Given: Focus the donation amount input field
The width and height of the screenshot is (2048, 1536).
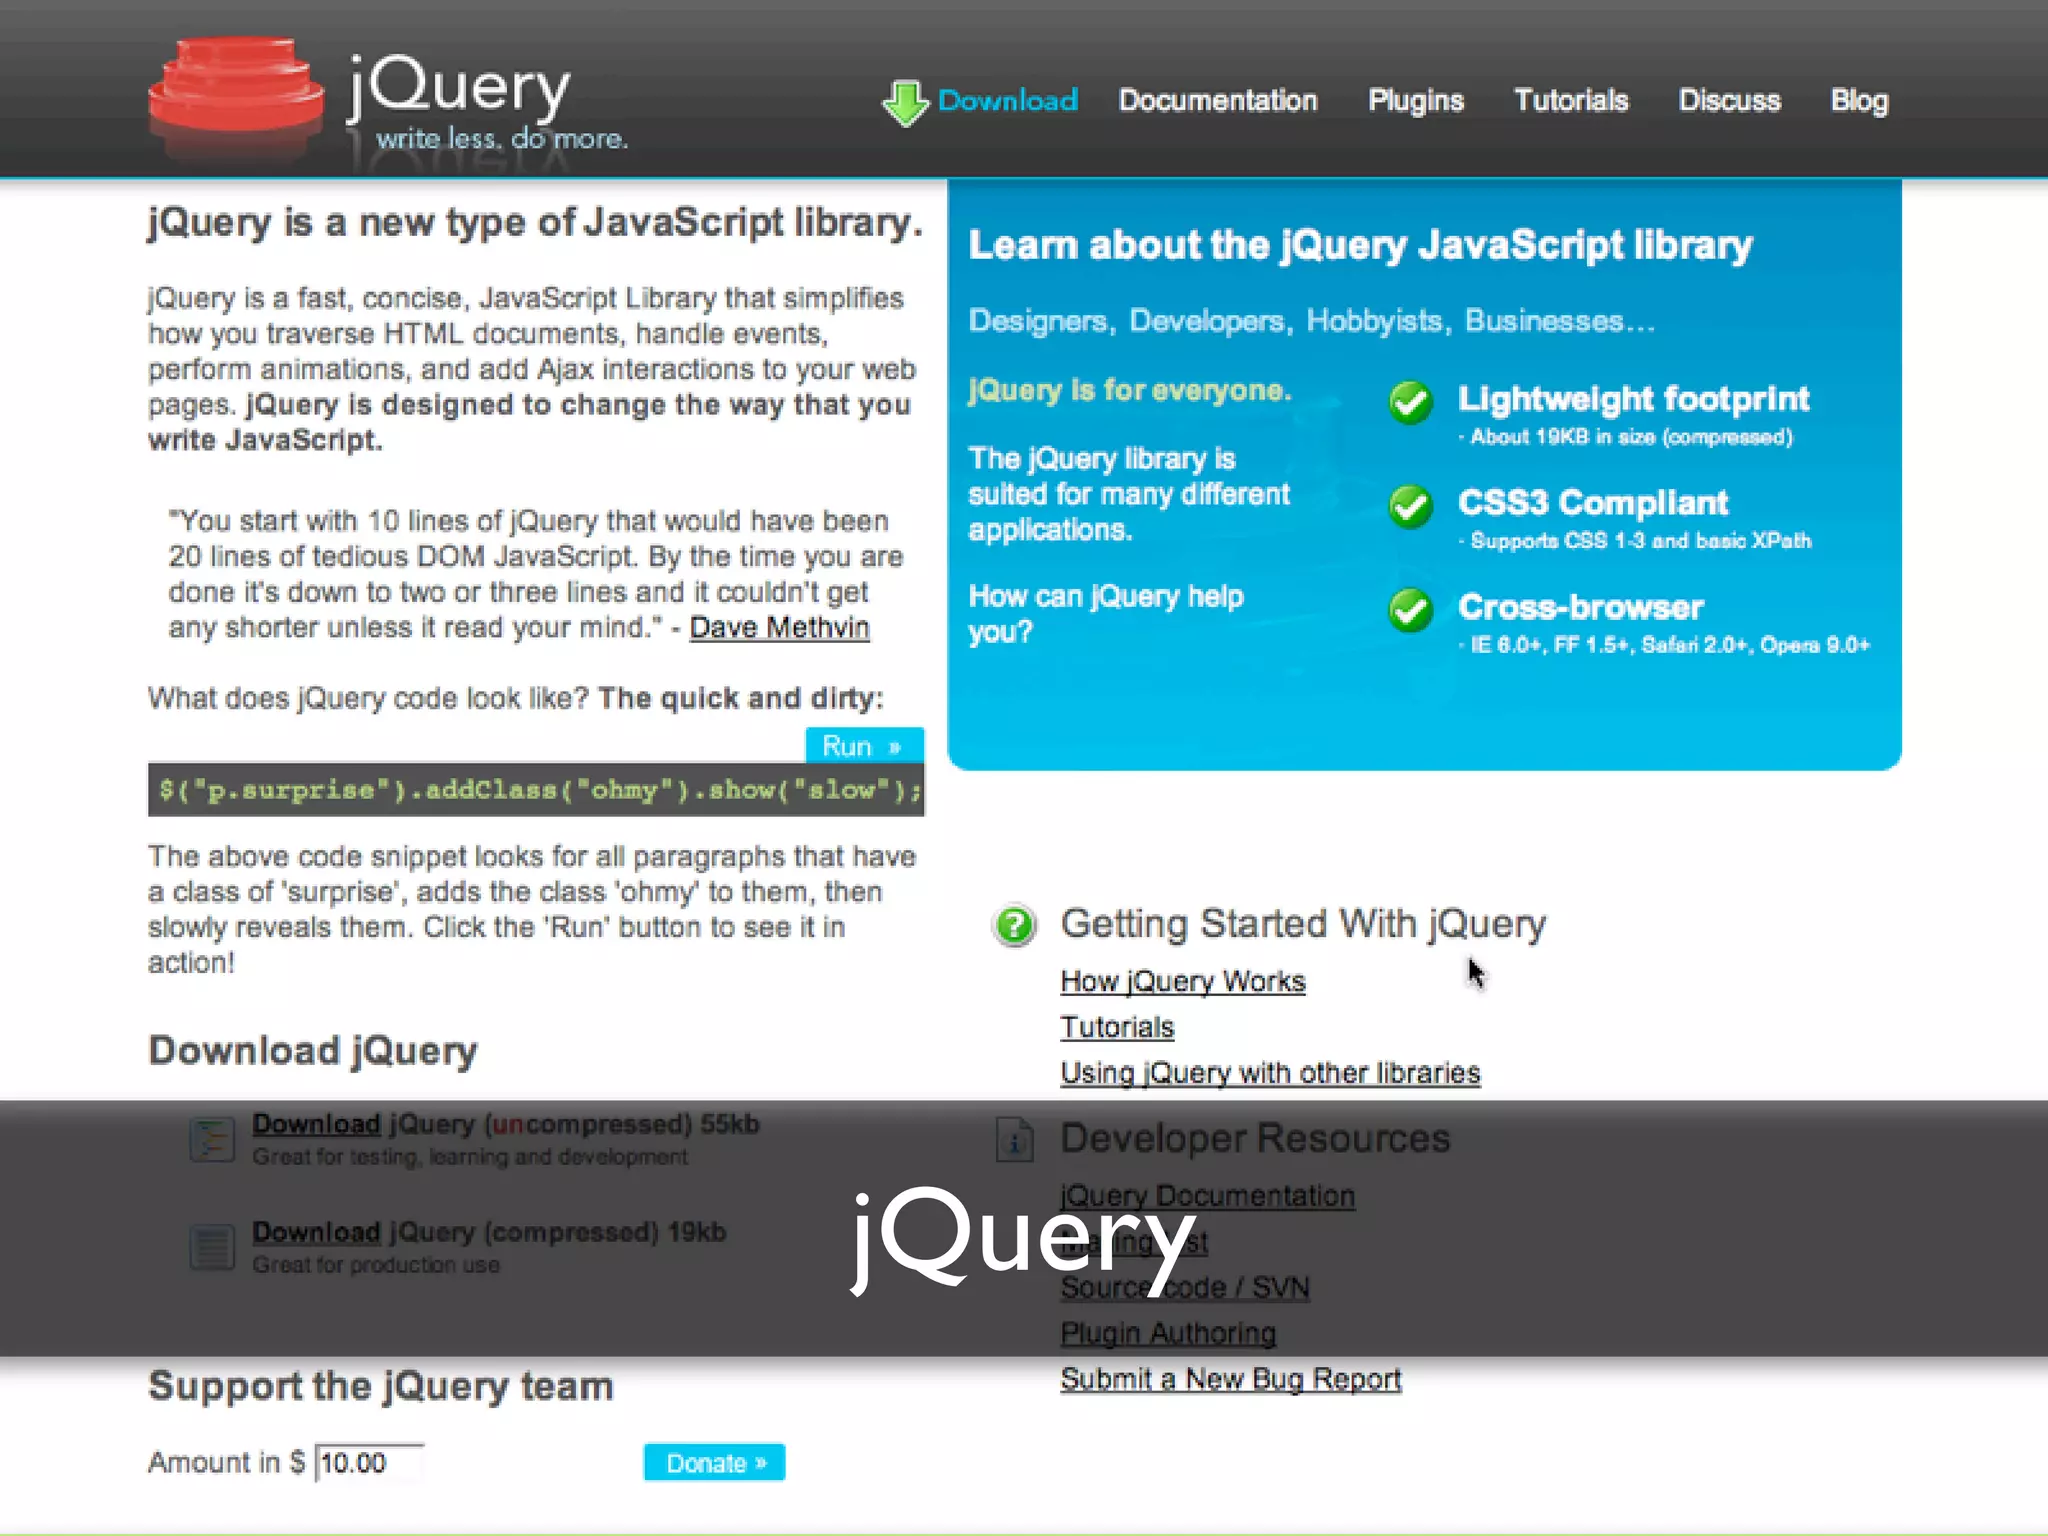Looking at the screenshot, I should pos(369,1463).
